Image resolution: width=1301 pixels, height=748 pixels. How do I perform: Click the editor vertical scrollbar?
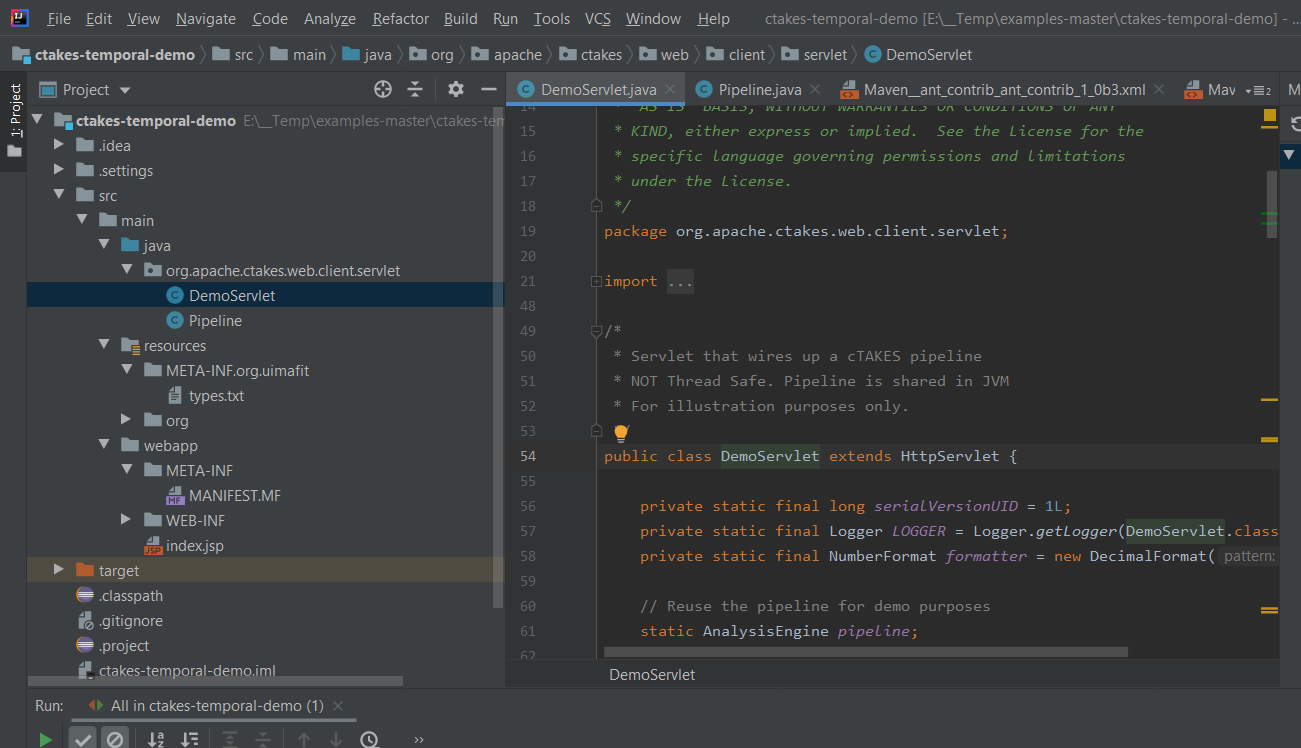tap(1272, 204)
